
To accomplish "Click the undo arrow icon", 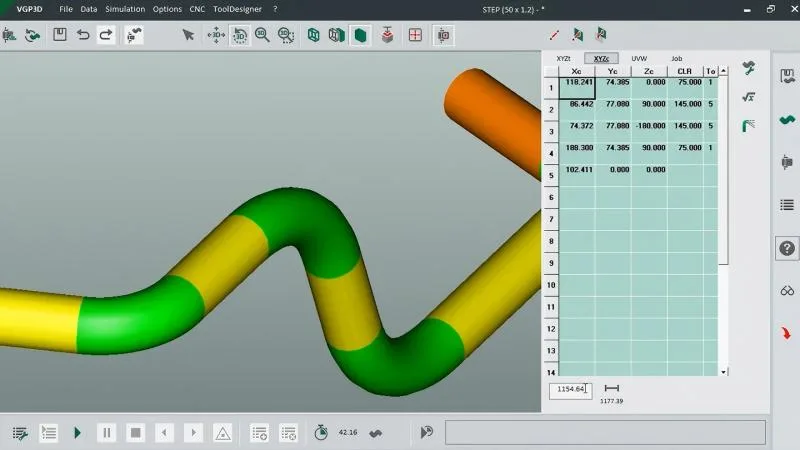I will [x=83, y=35].
